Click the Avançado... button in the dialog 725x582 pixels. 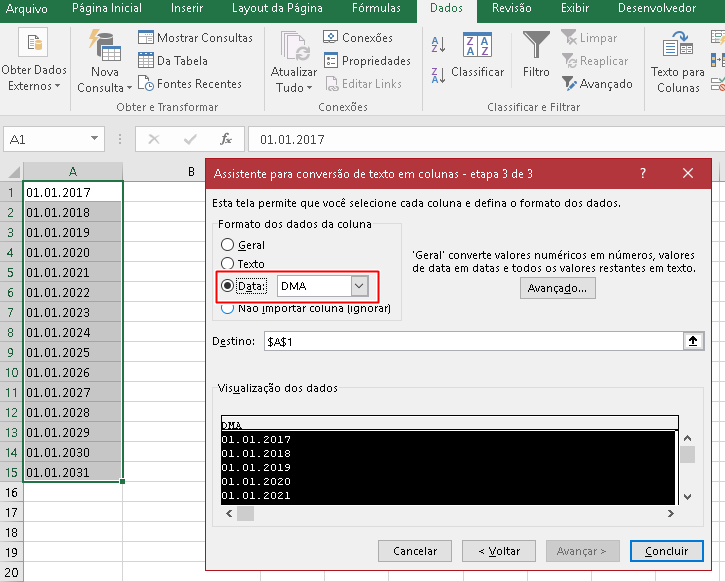click(557, 288)
